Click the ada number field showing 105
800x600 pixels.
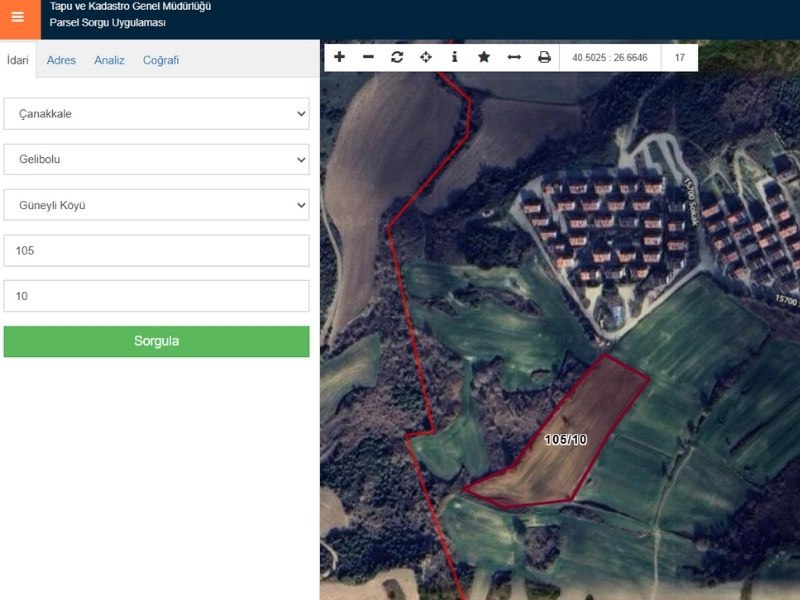tap(155, 250)
